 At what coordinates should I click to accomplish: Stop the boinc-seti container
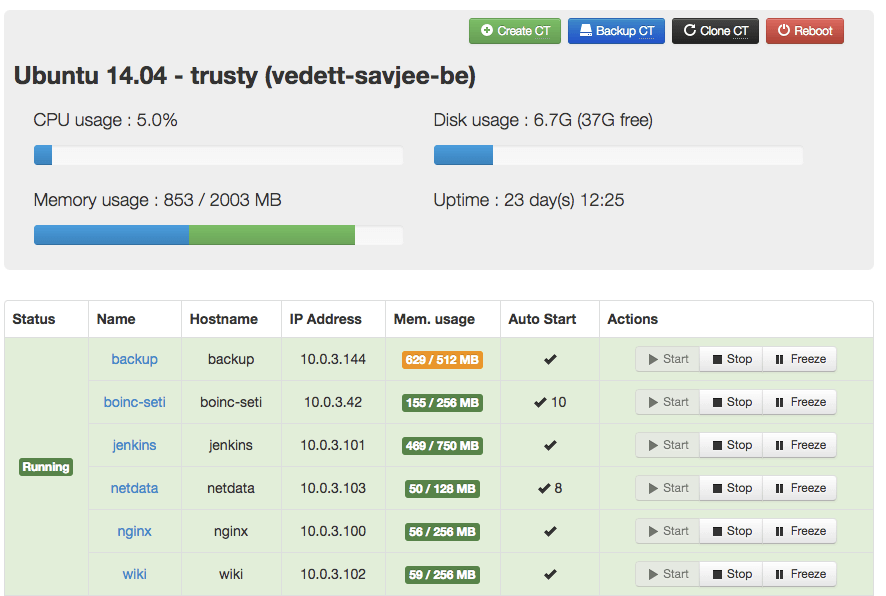731,402
